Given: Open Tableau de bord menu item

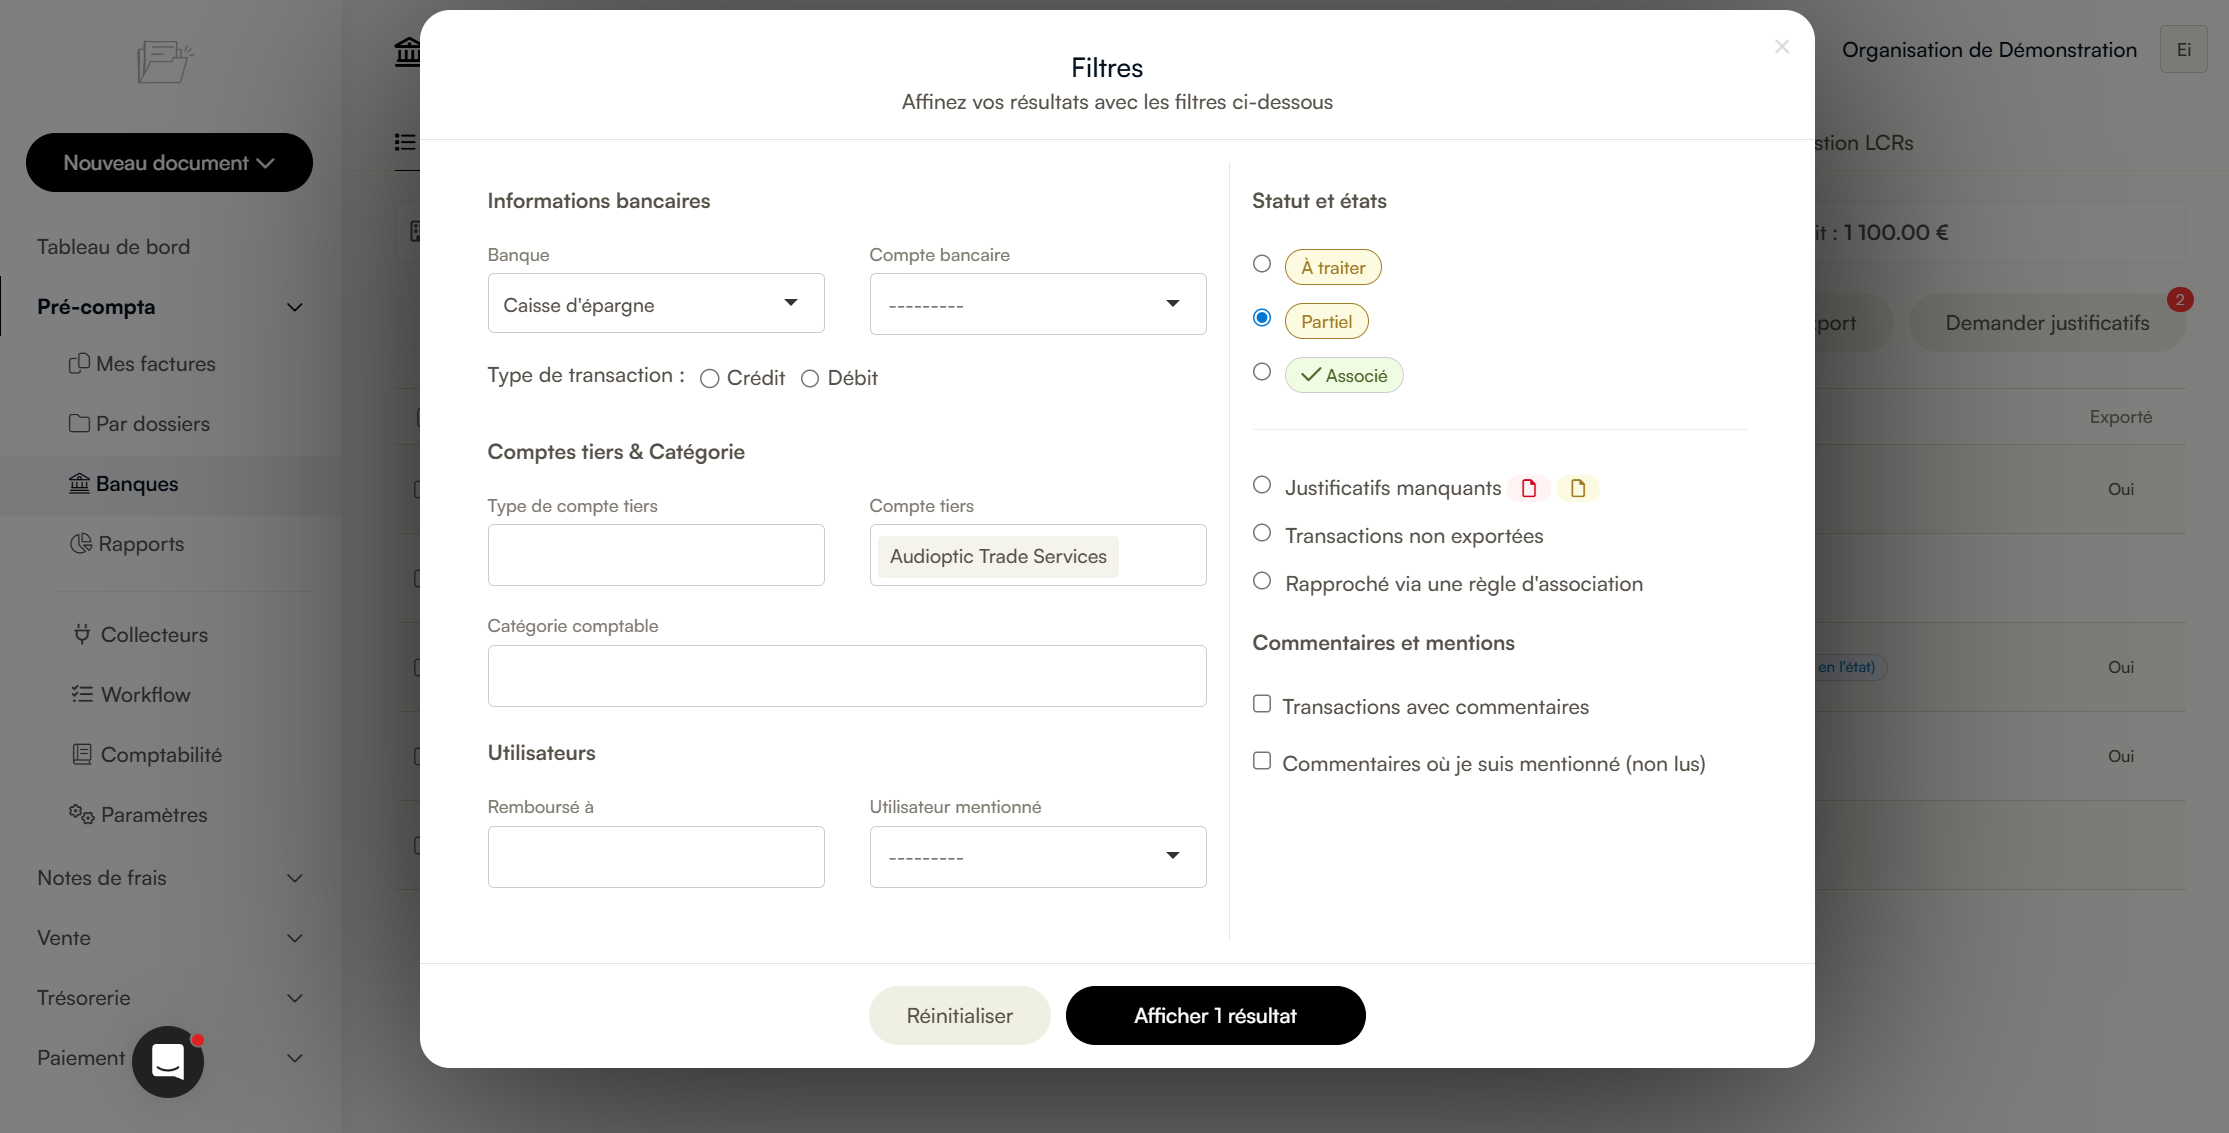Looking at the screenshot, I should point(113,247).
